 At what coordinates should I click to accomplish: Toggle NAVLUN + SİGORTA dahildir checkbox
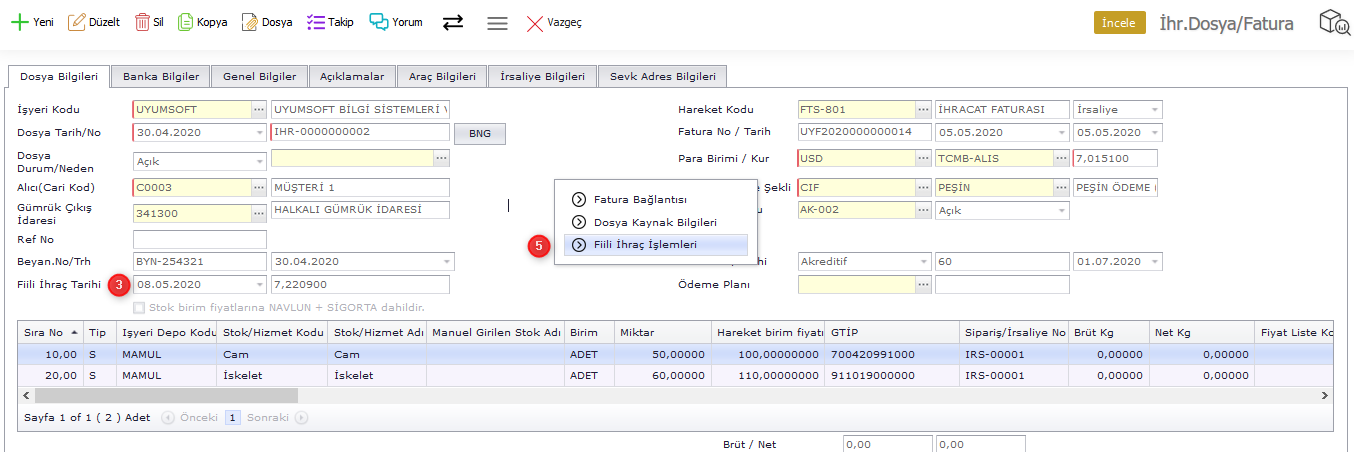(x=140, y=307)
